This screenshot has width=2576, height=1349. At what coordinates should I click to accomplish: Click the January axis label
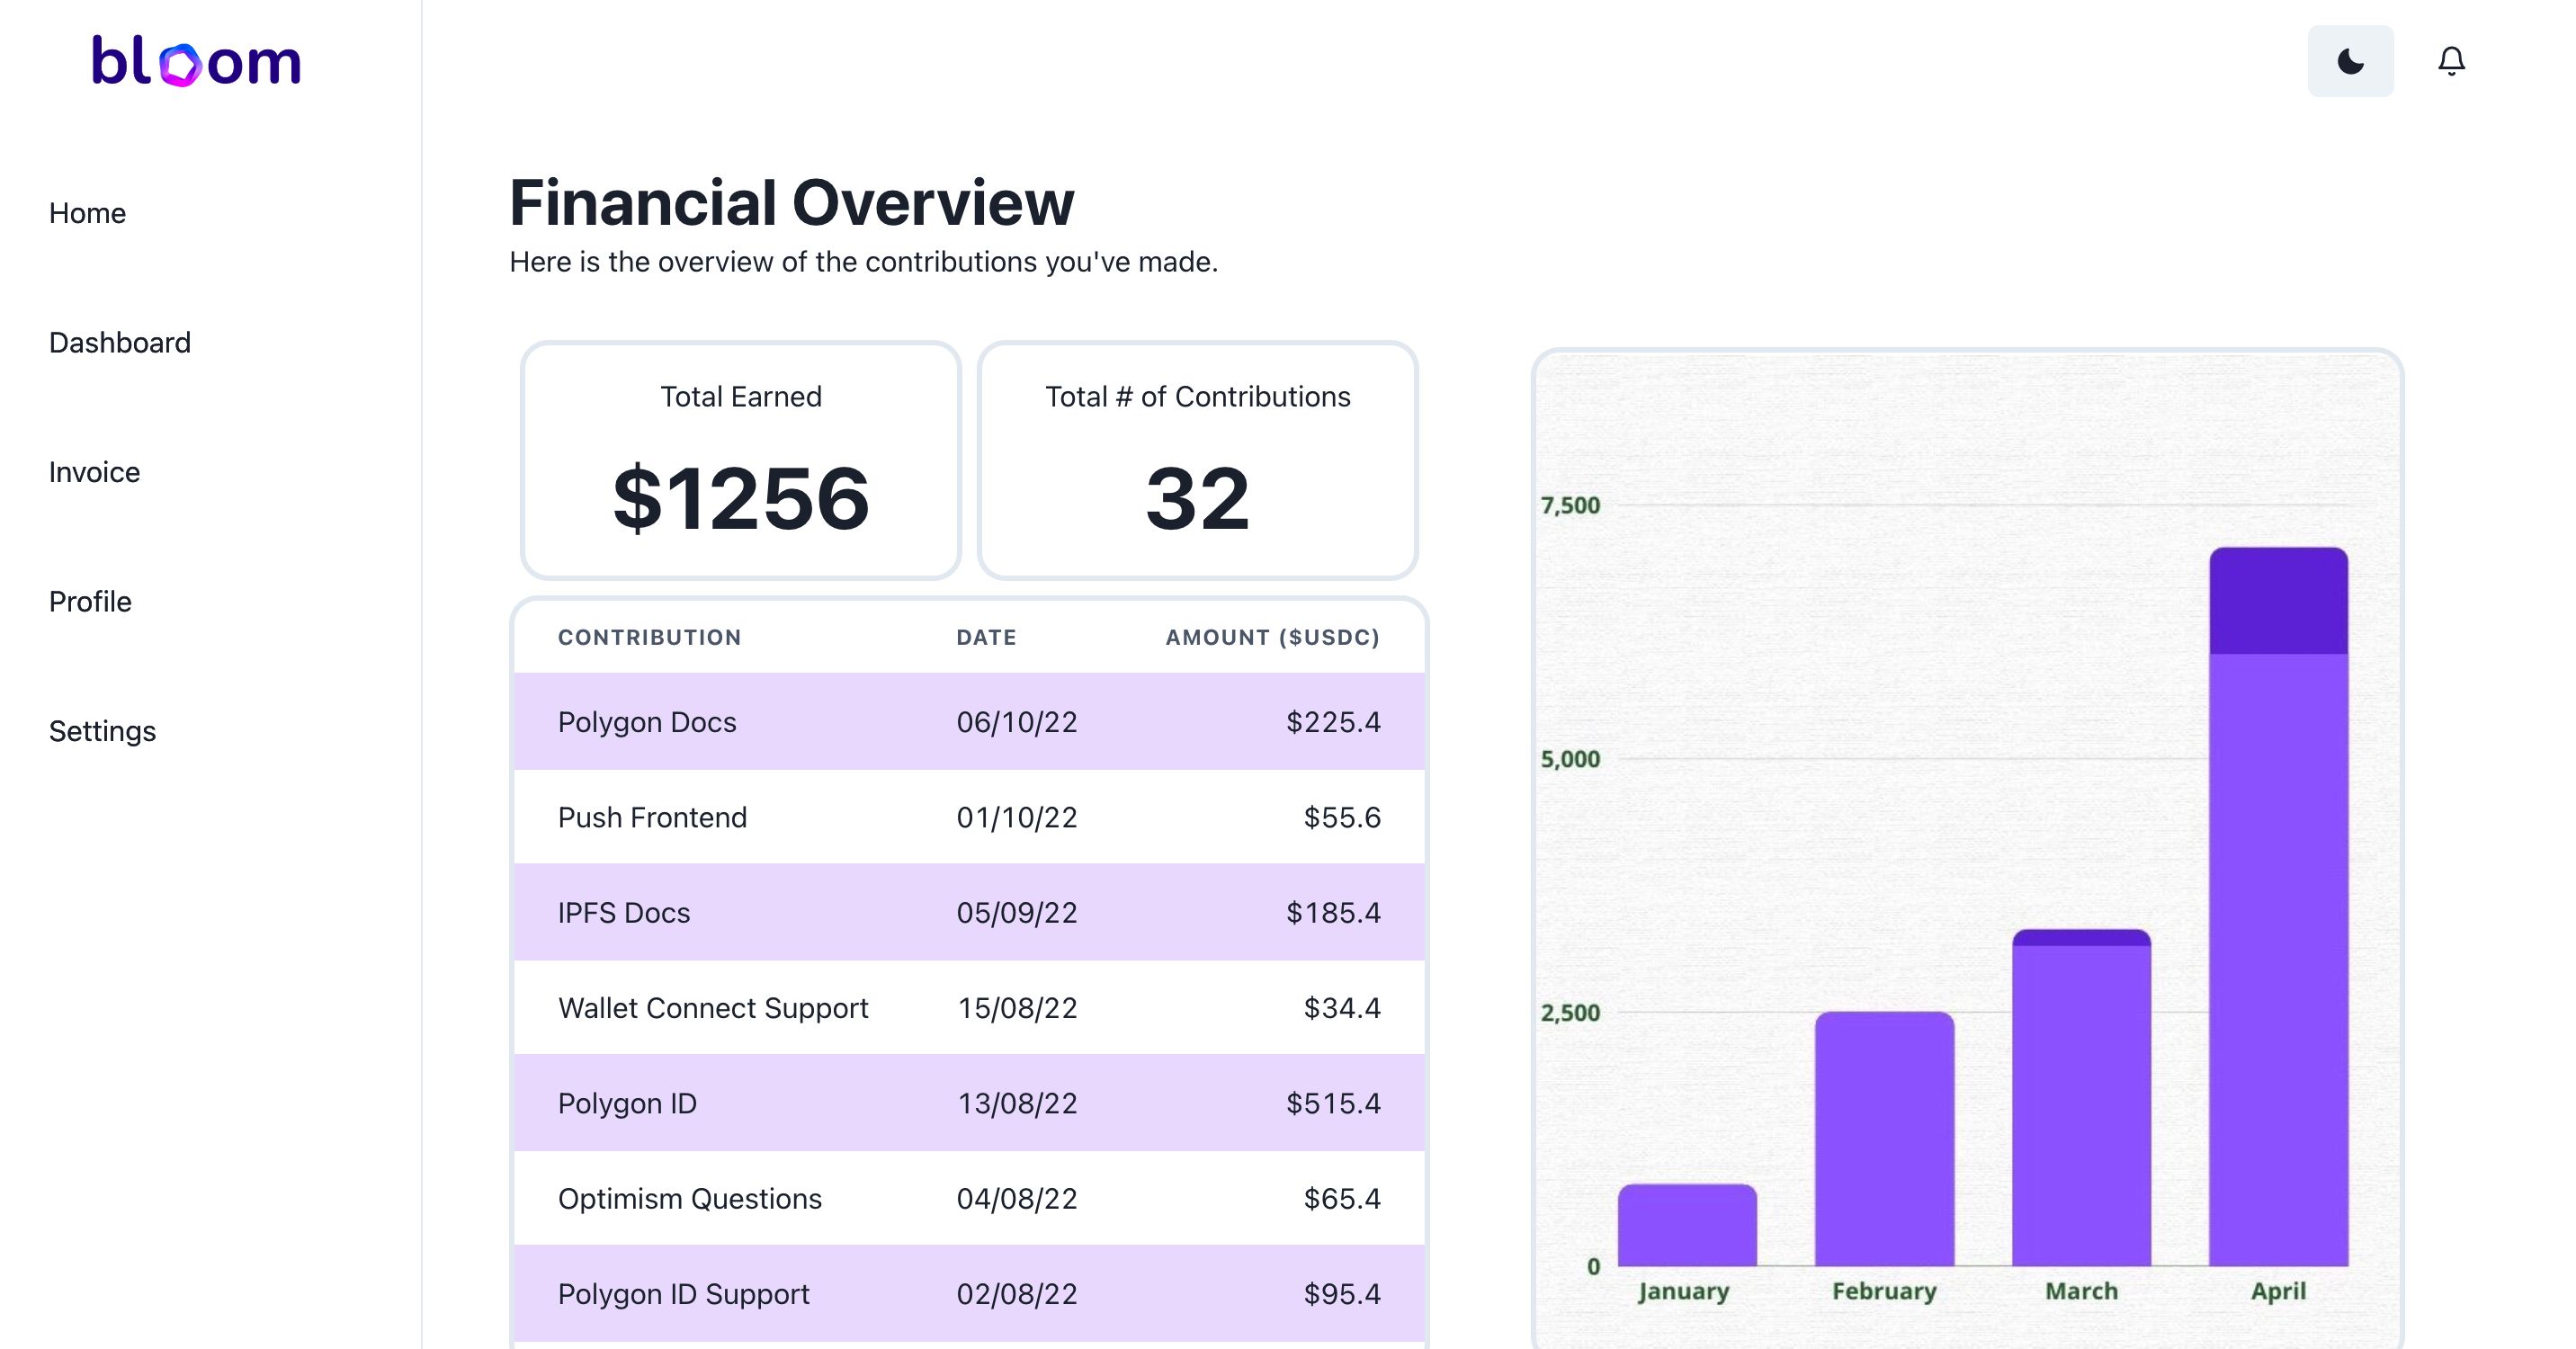pos(1684,1291)
